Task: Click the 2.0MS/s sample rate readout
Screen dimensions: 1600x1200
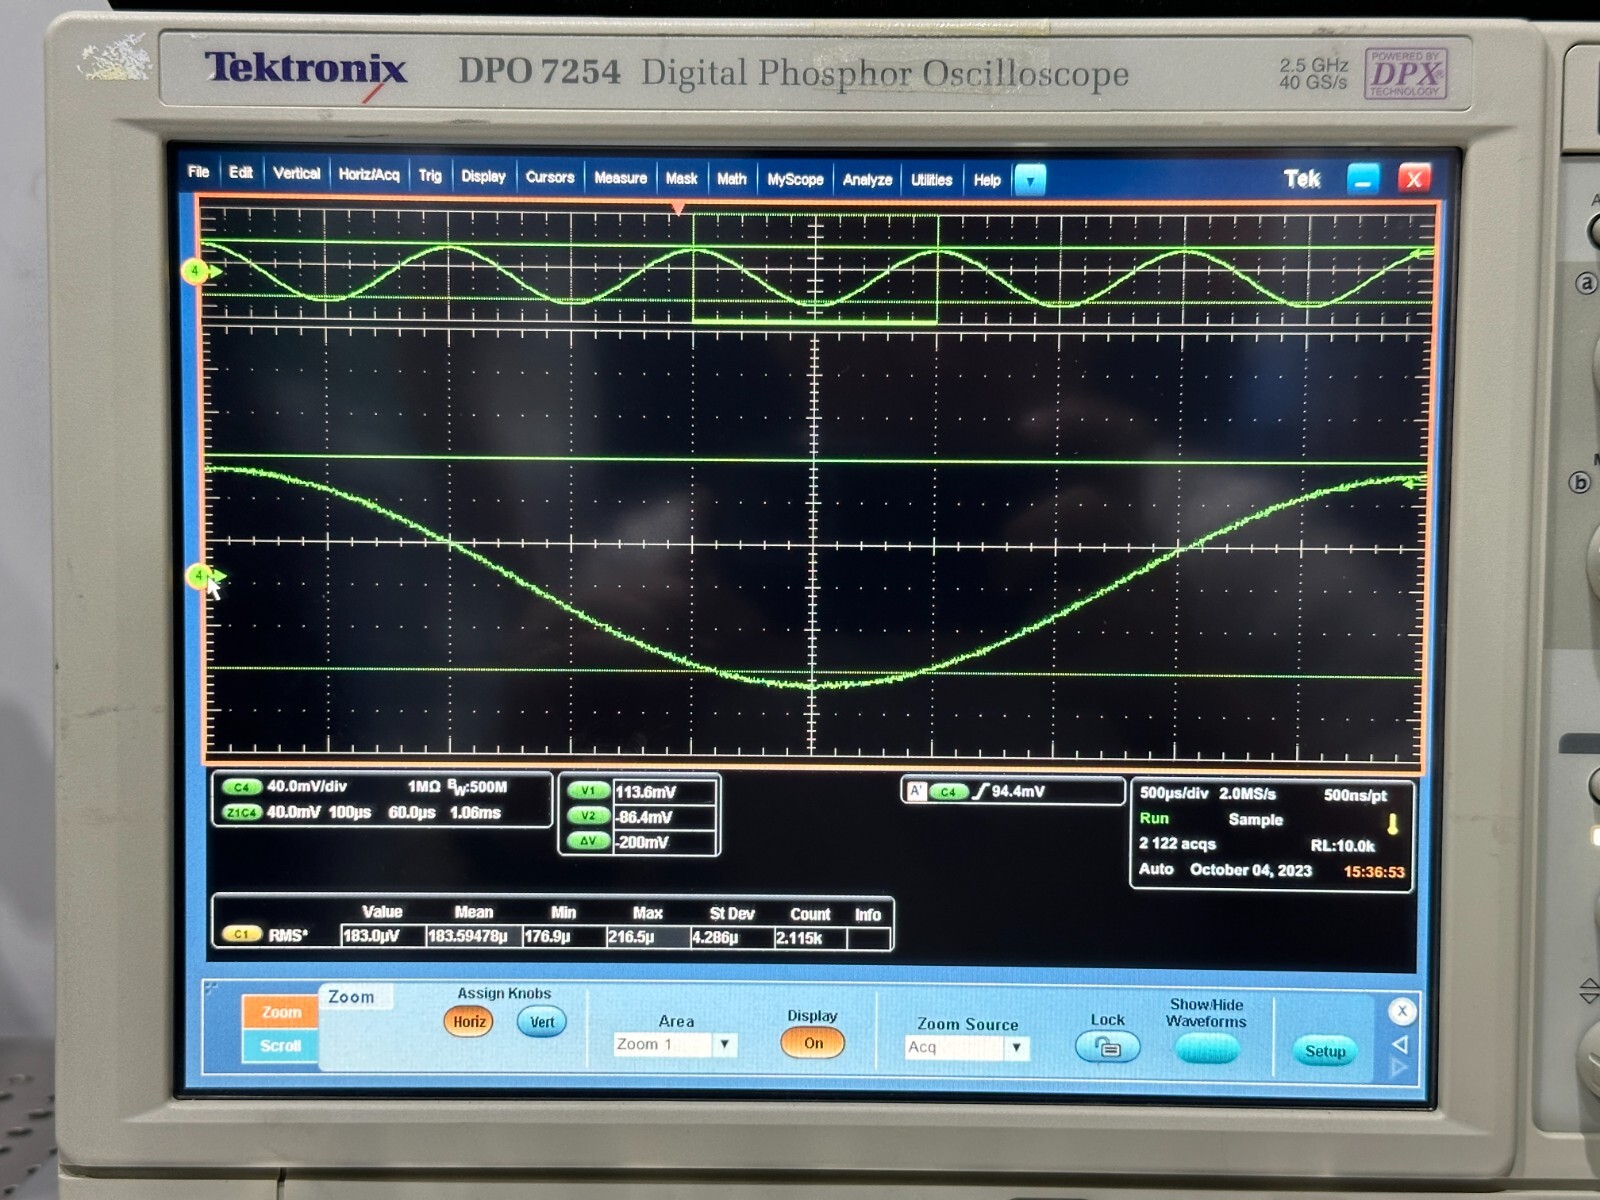Action: click(x=1247, y=794)
